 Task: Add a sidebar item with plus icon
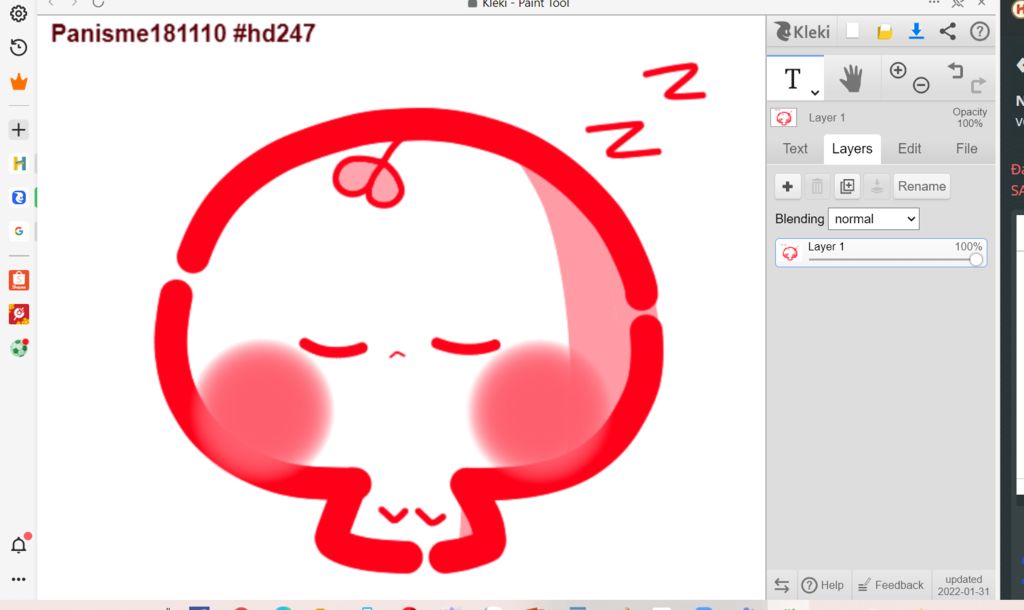point(19,129)
